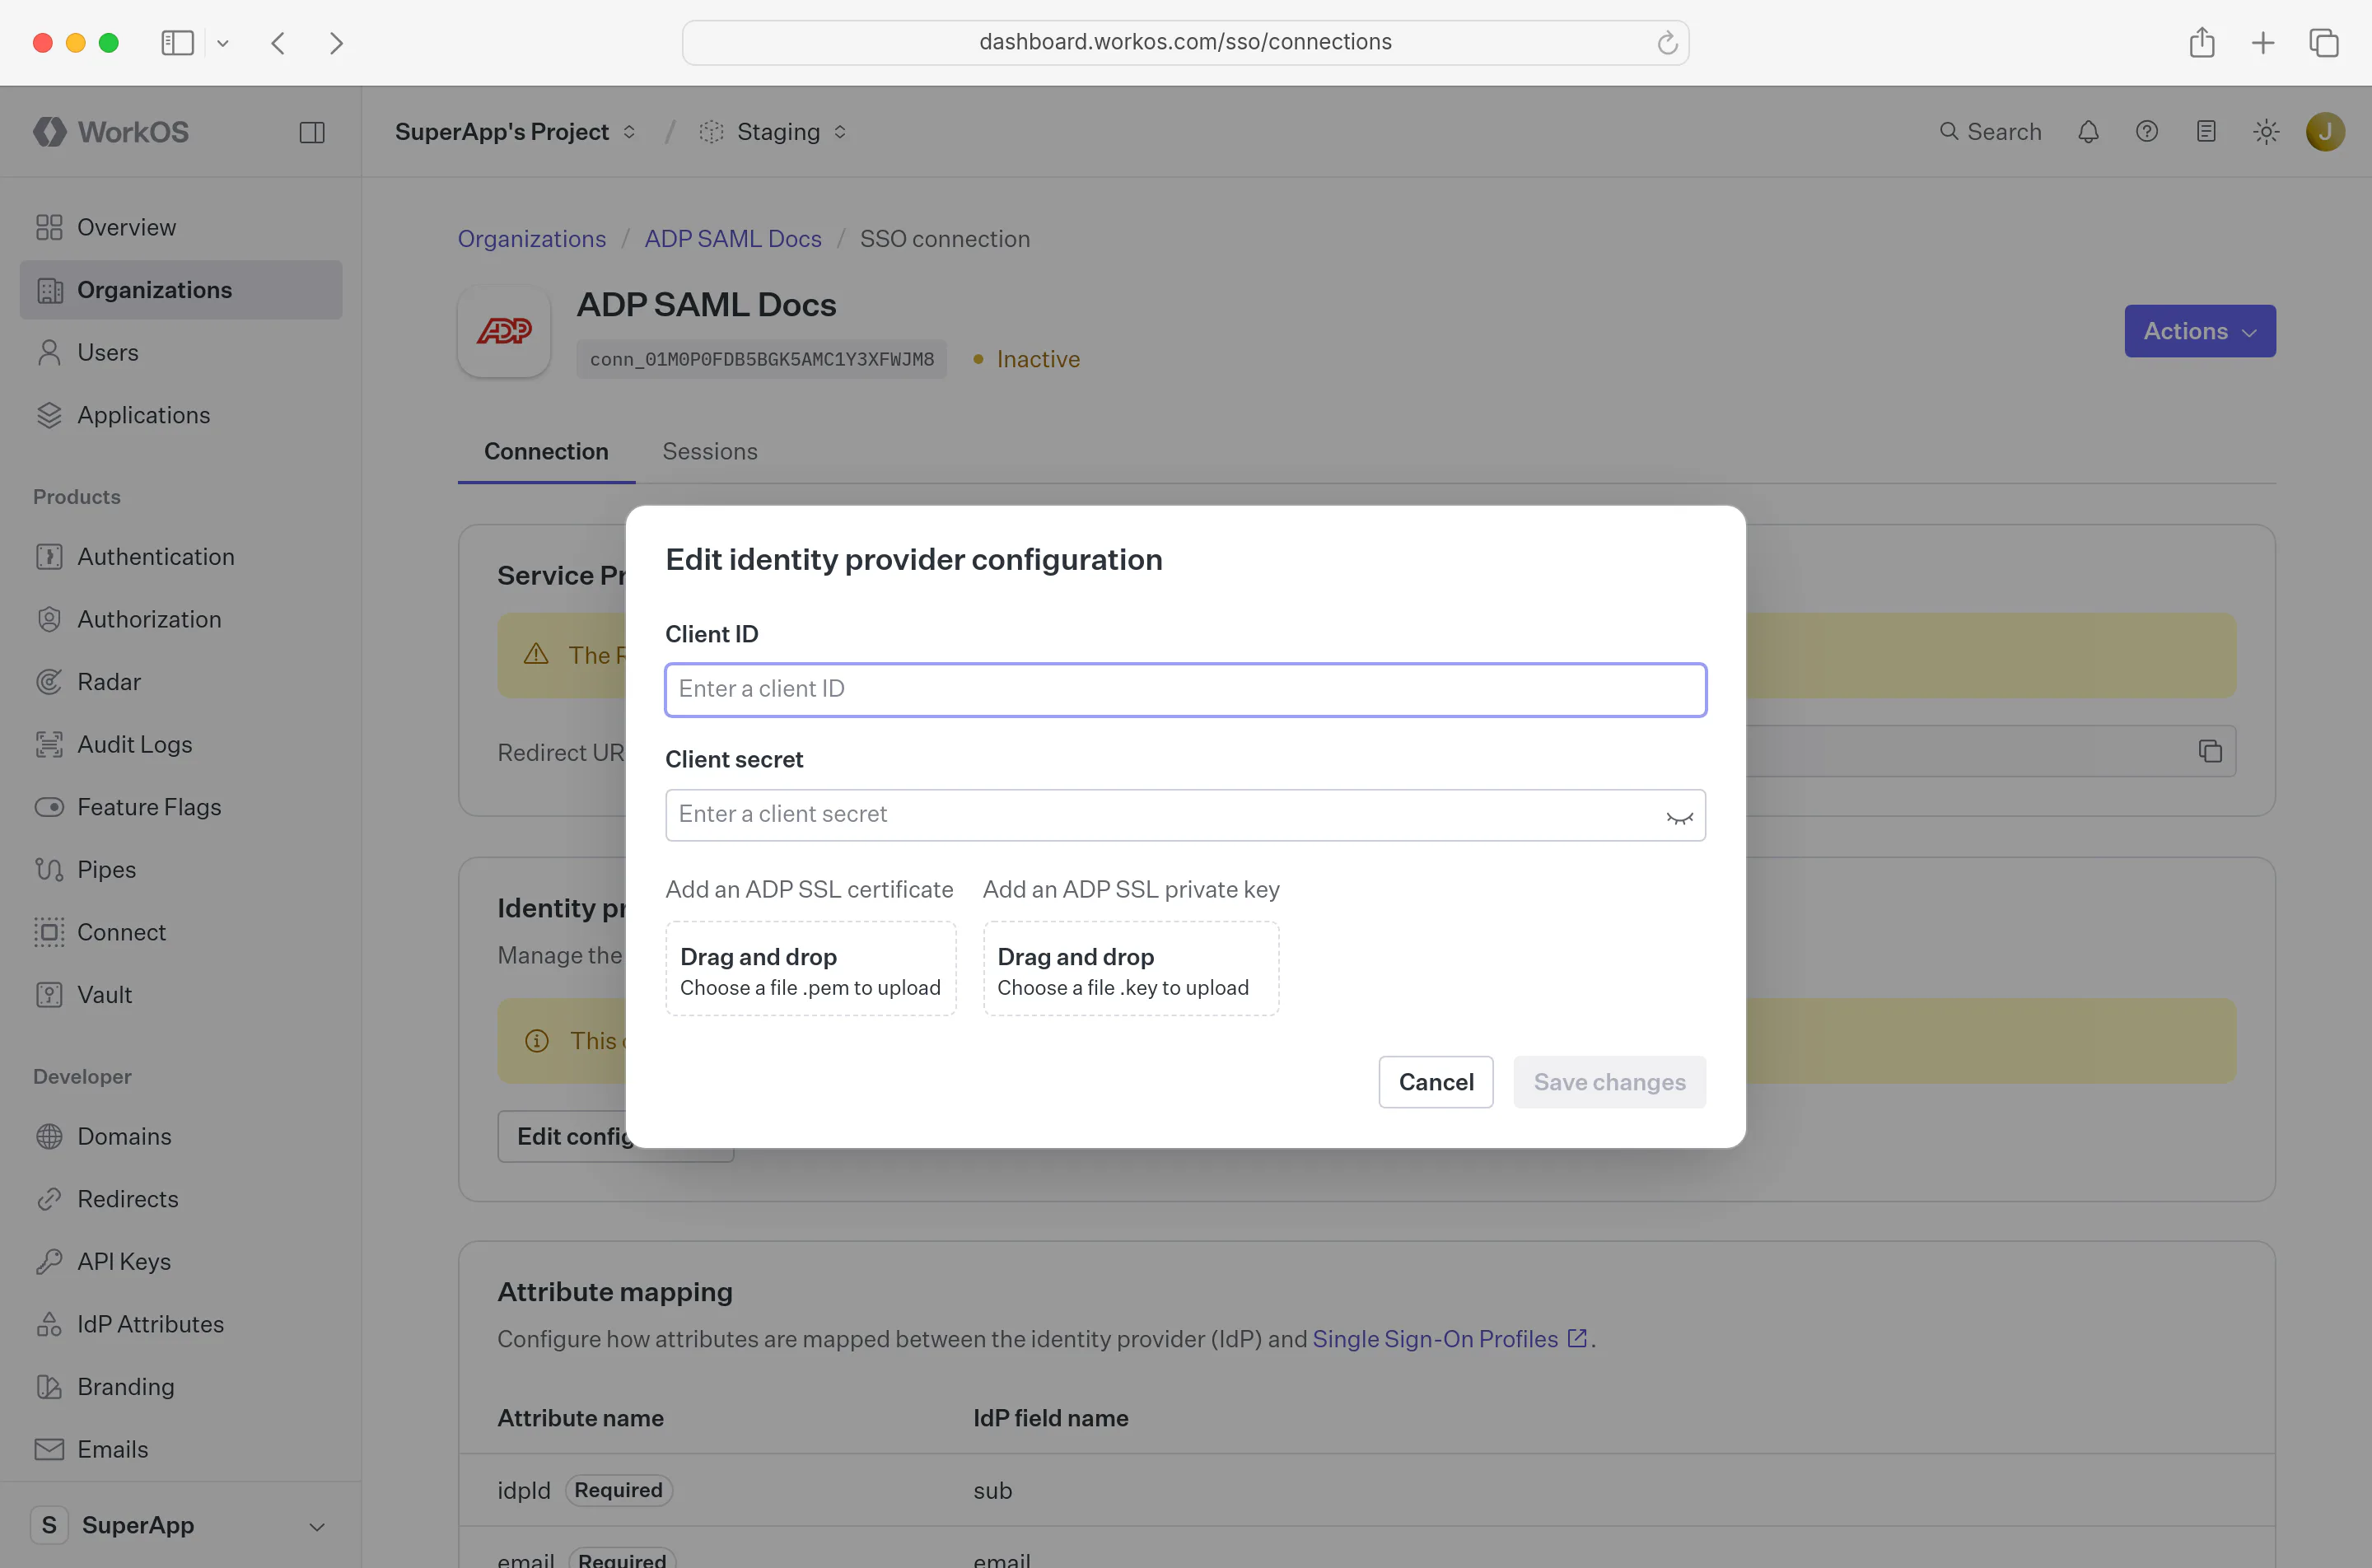
Task: Click the connection ID conn_01M0P0FDB5BGK5AMC1Y3XFWJM8
Action: click(x=761, y=360)
